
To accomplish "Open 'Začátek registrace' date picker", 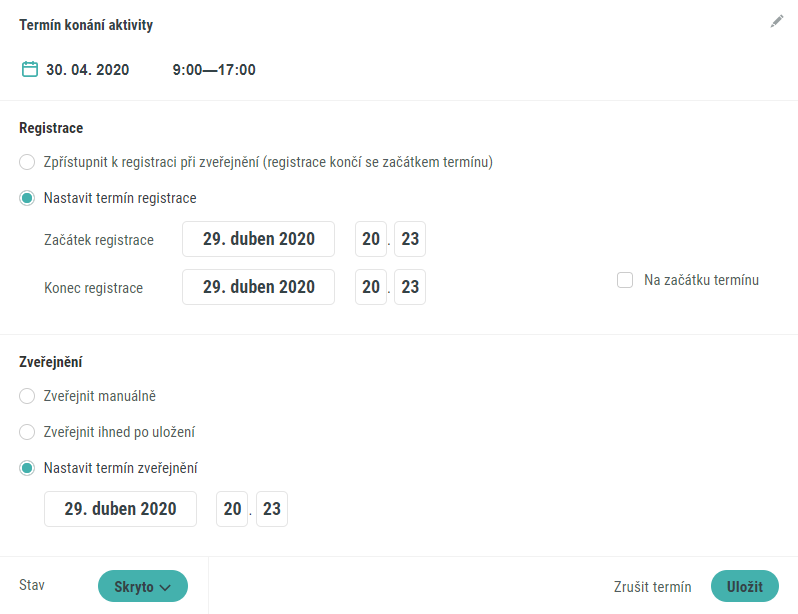I will pos(259,239).
